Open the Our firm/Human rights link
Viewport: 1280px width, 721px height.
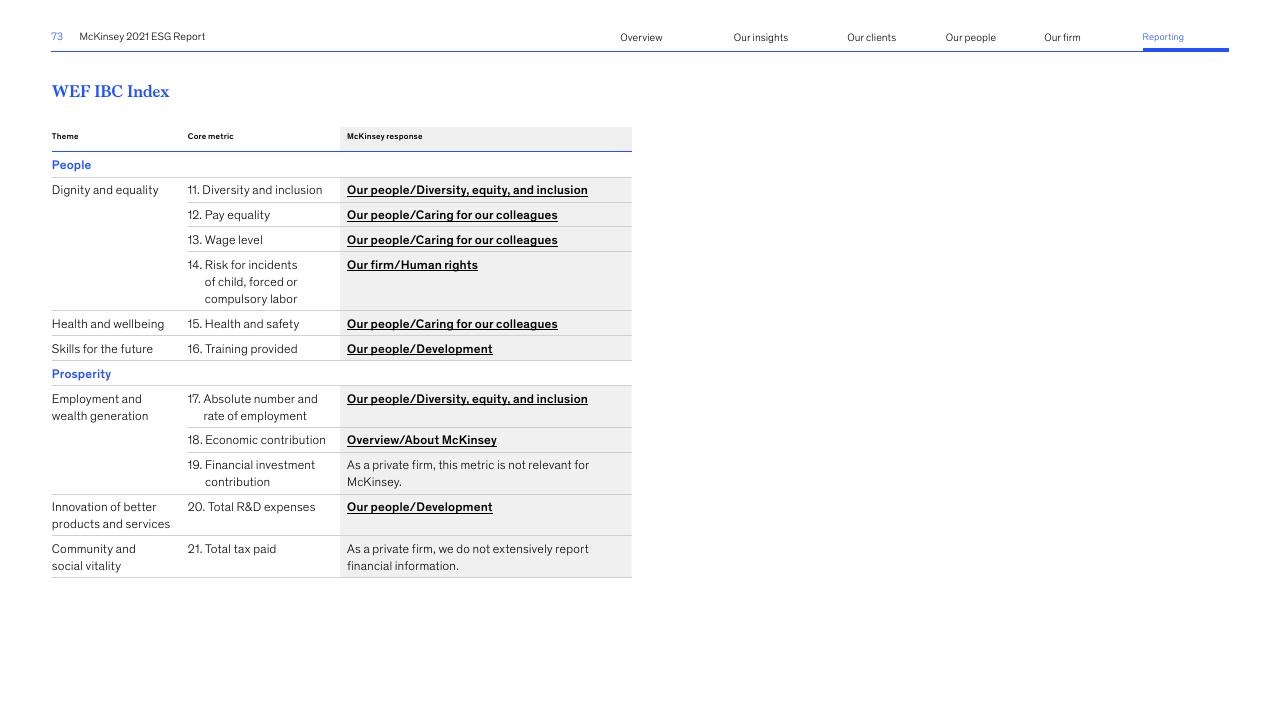(x=412, y=265)
